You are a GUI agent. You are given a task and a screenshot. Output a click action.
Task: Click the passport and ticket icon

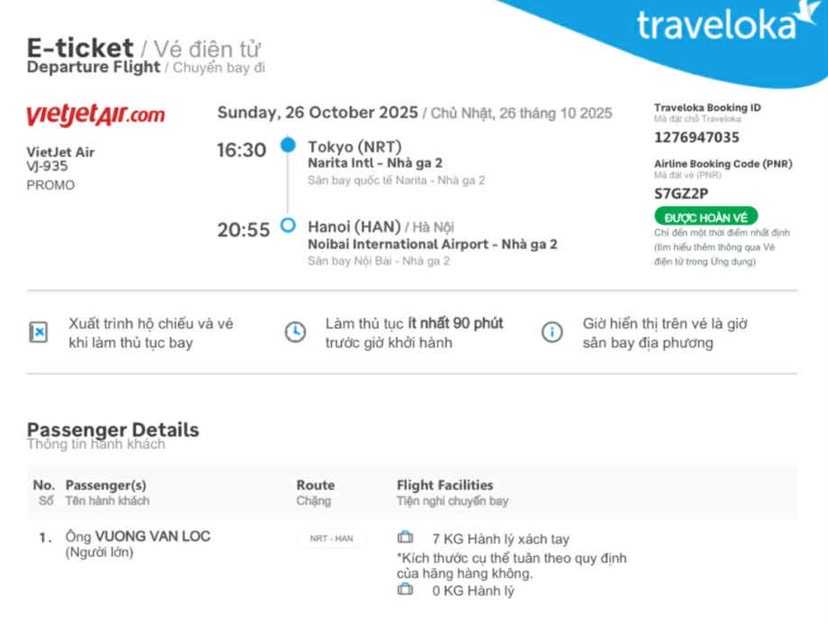(x=38, y=333)
